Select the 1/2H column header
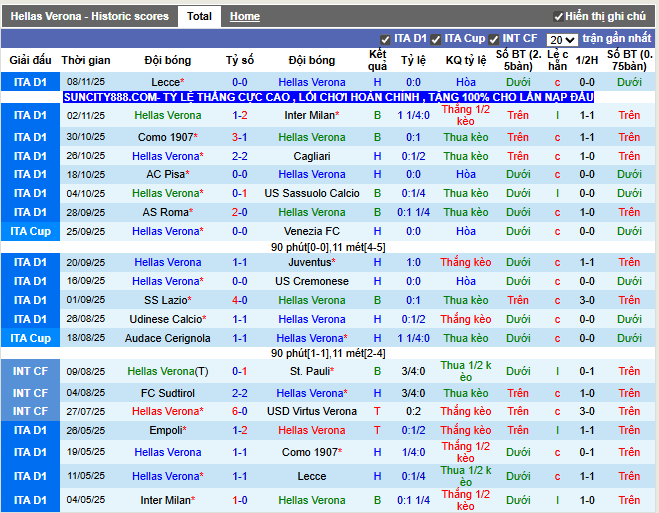Viewport: 659px width, 513px height. tap(587, 60)
